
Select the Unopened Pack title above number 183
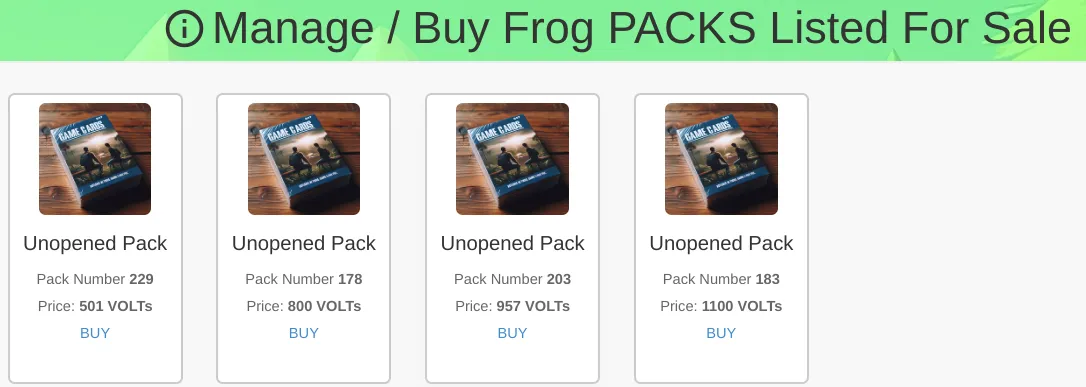pos(721,244)
